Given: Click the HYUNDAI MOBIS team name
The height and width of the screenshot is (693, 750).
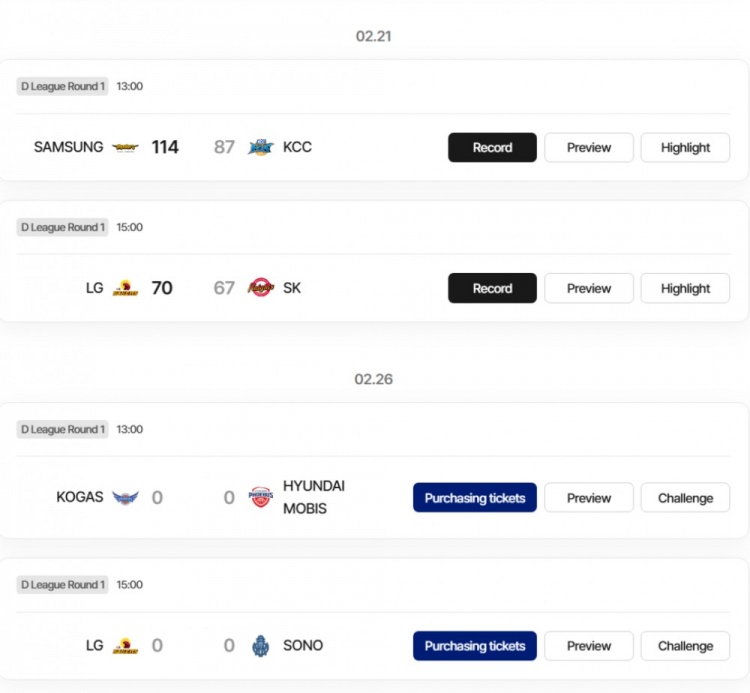Looking at the screenshot, I should click(313, 497).
